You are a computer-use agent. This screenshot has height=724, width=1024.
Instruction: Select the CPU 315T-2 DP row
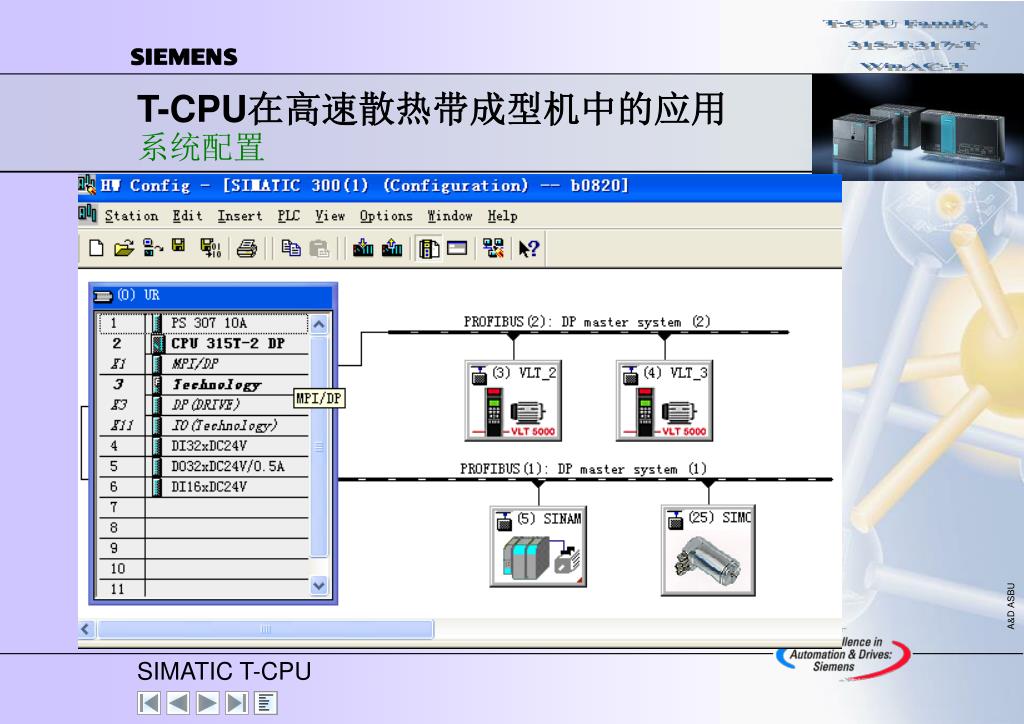203,343
